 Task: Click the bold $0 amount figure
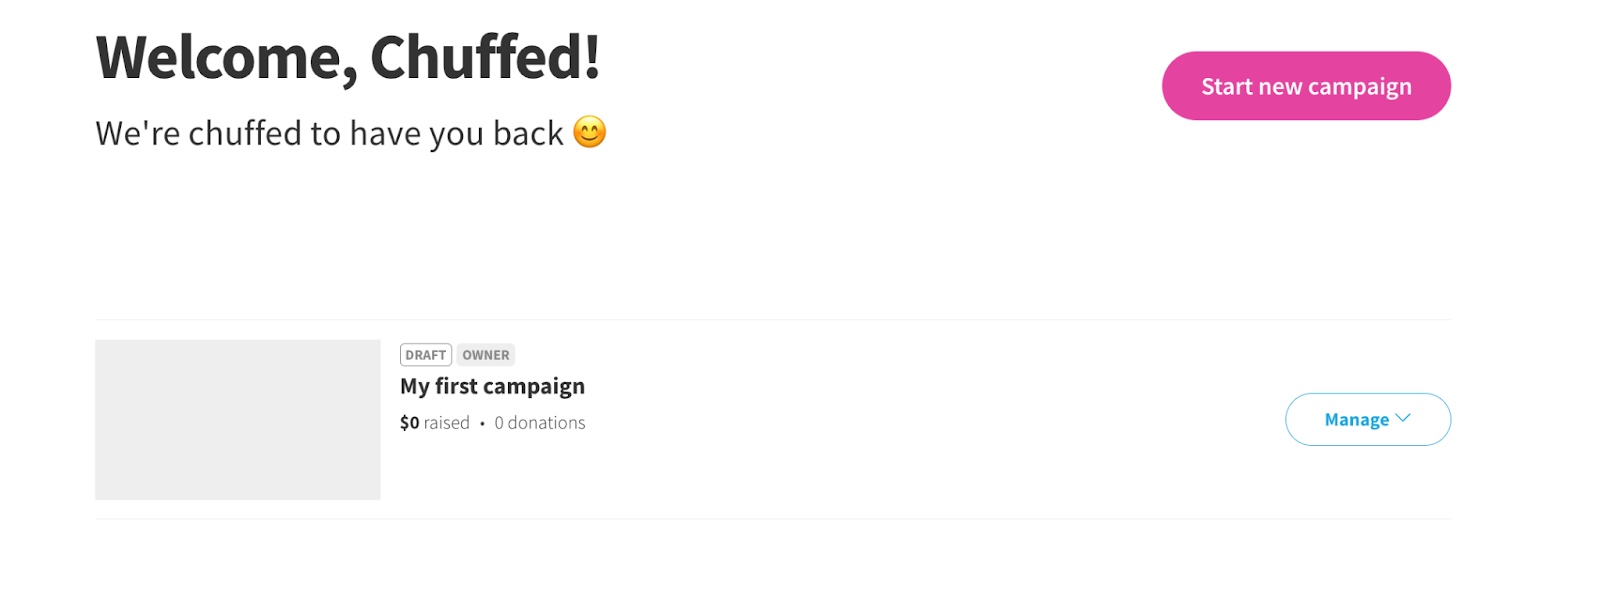point(410,423)
